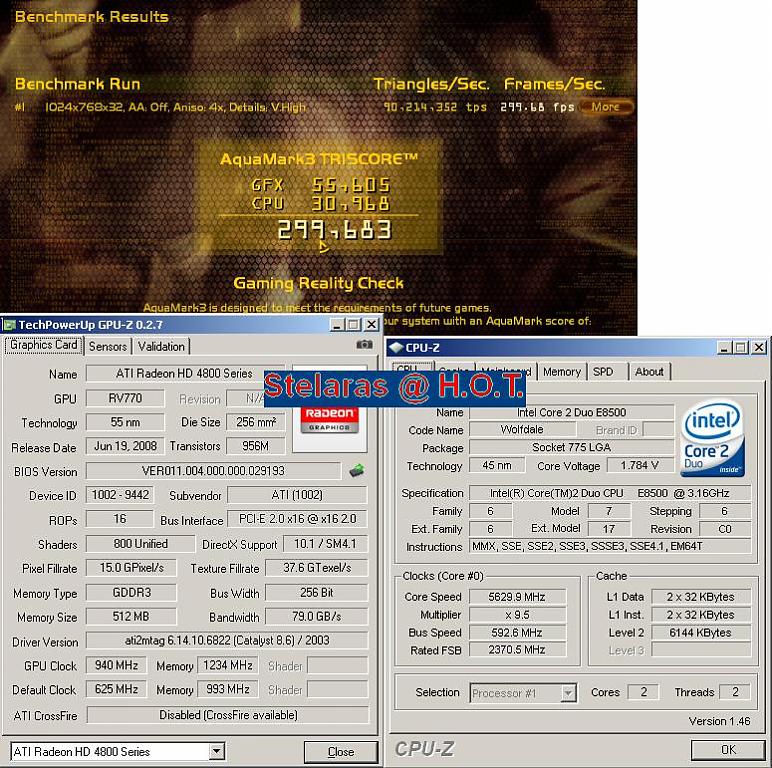Click the GPU-Z title bar icon
The height and width of the screenshot is (768, 772).
pos(10,325)
